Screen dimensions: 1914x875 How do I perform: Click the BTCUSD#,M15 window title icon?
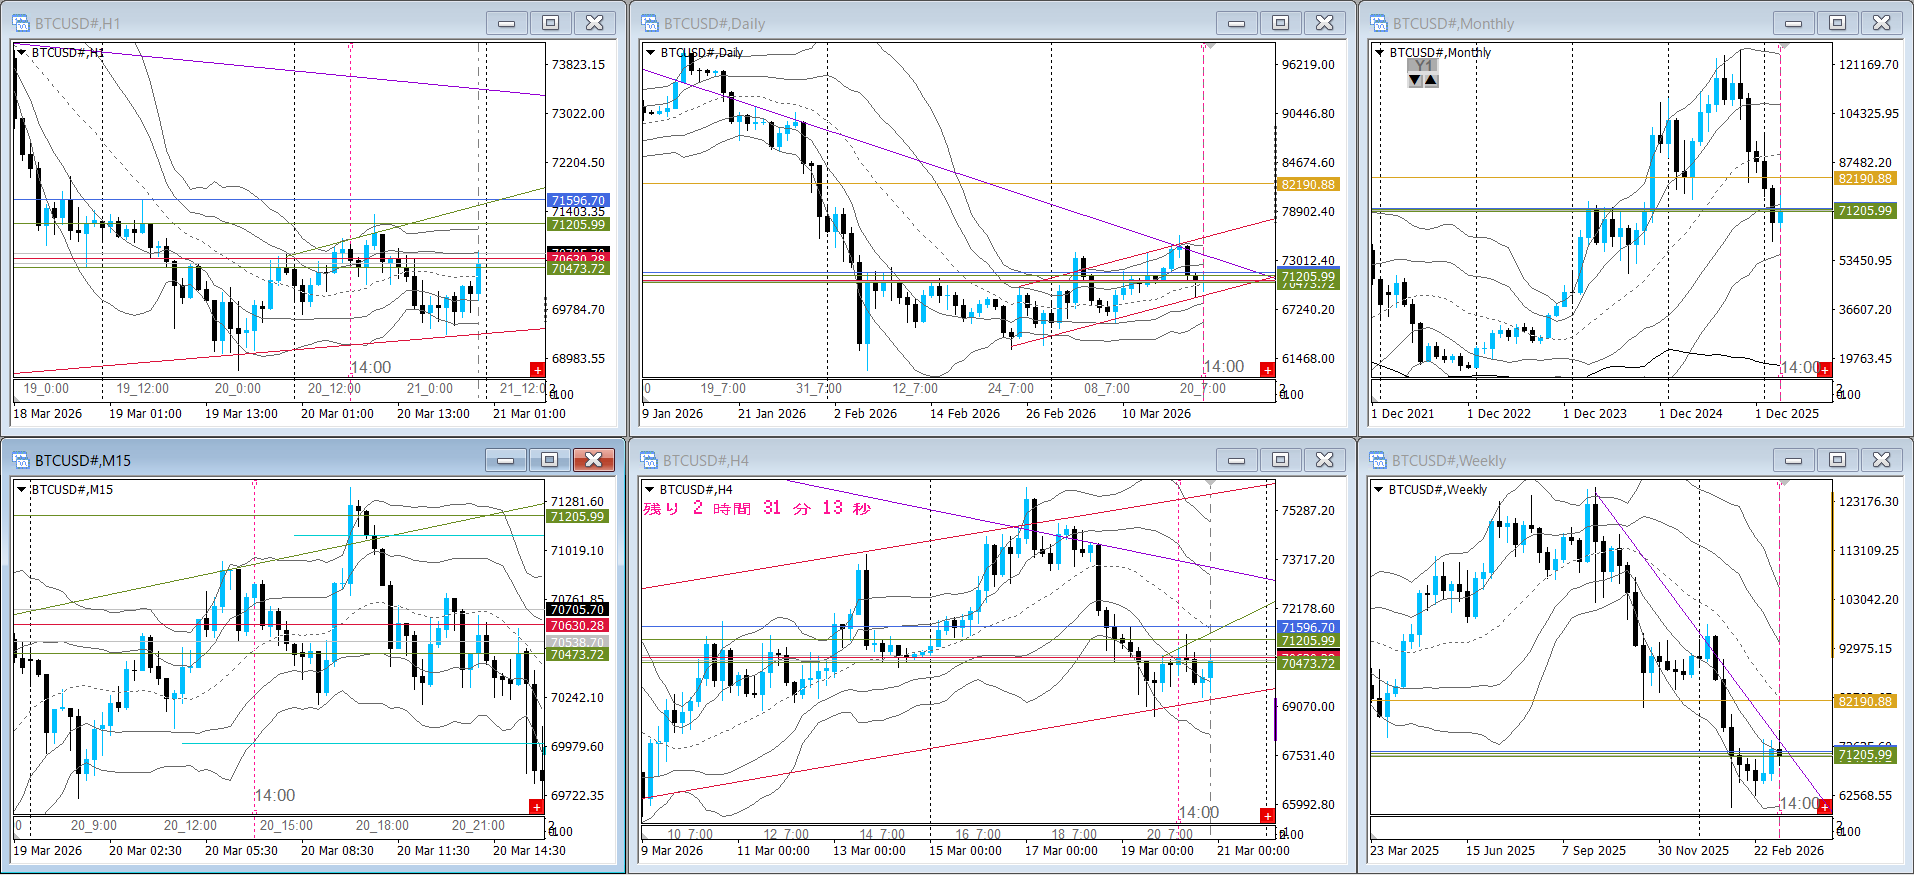pos(21,460)
